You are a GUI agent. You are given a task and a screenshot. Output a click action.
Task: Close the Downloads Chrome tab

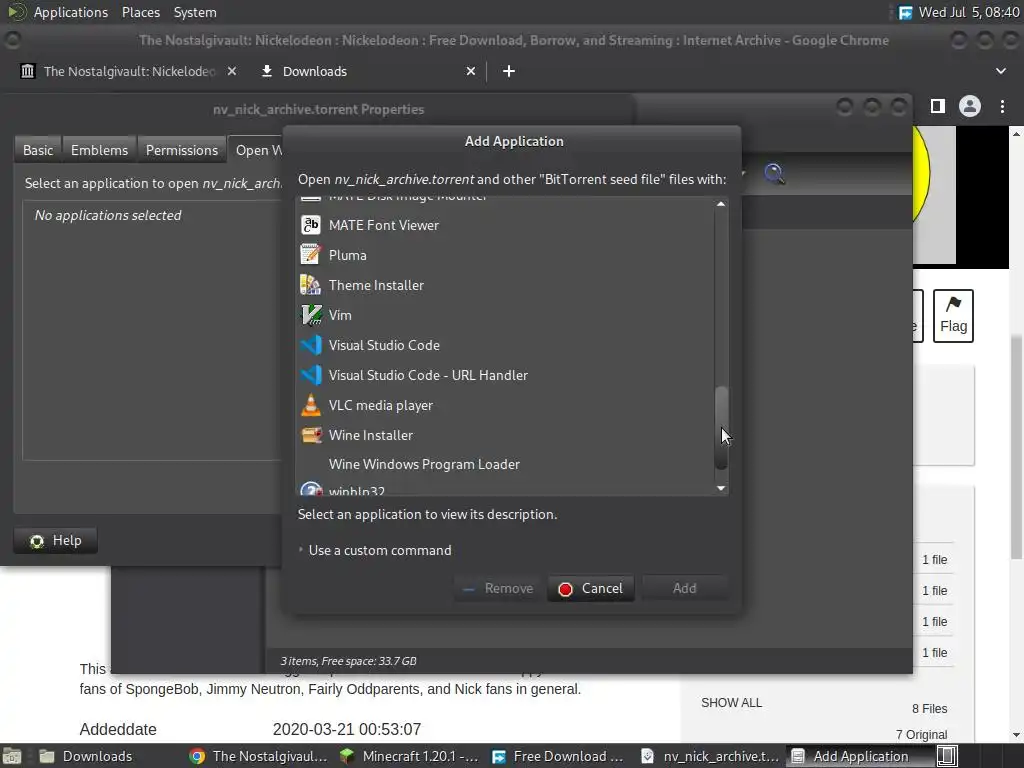[471, 71]
